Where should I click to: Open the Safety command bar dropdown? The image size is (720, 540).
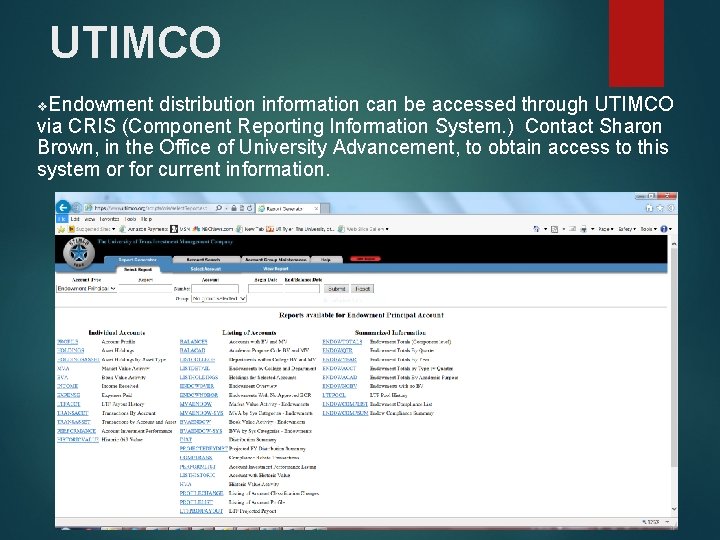(627, 229)
